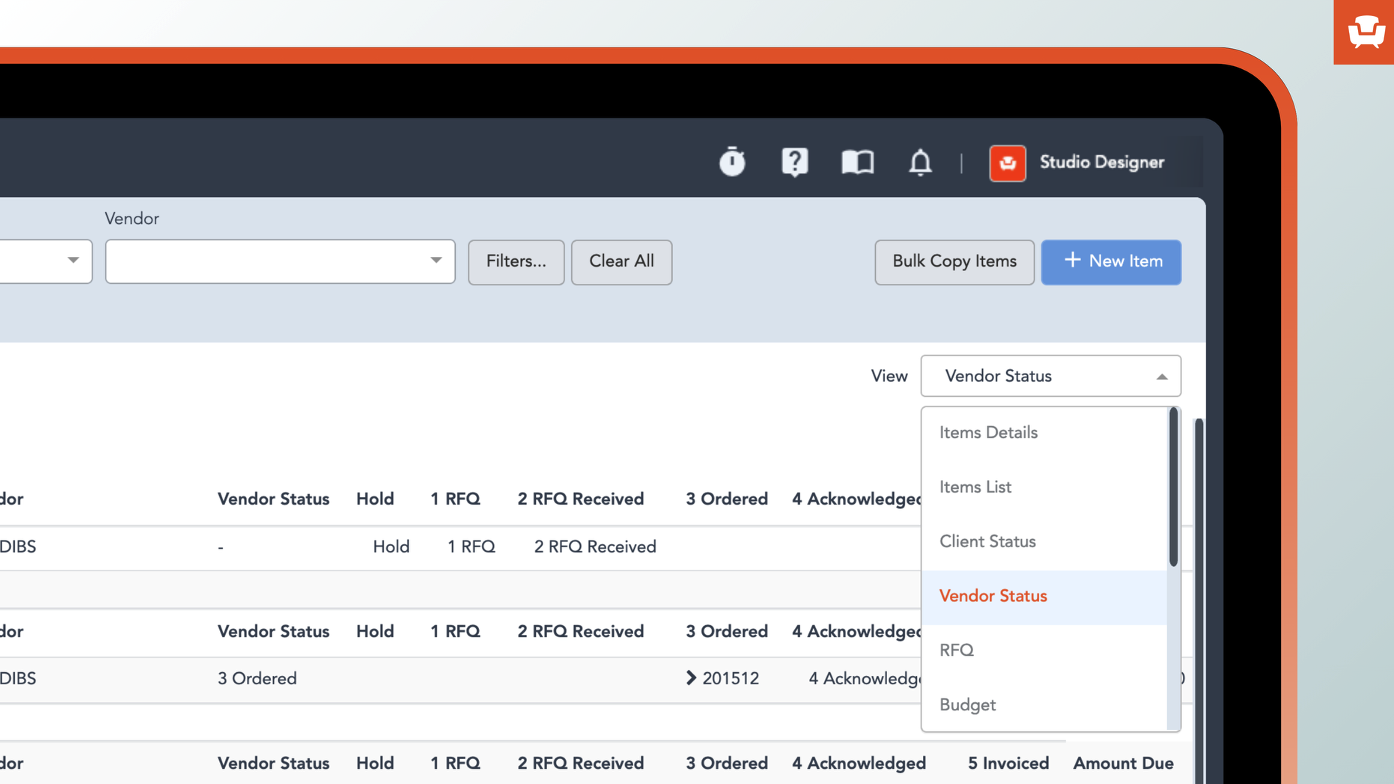The height and width of the screenshot is (784, 1394).
Task: Select RFQ from the view list
Action: (956, 650)
